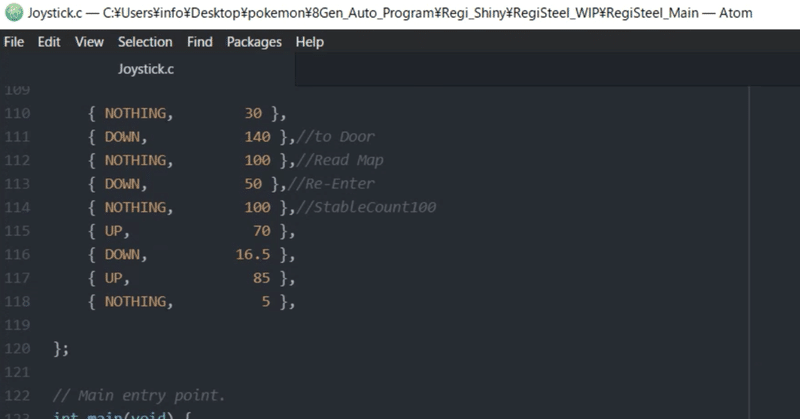
Task: Click line number 120 in gutter
Action: [17, 349]
